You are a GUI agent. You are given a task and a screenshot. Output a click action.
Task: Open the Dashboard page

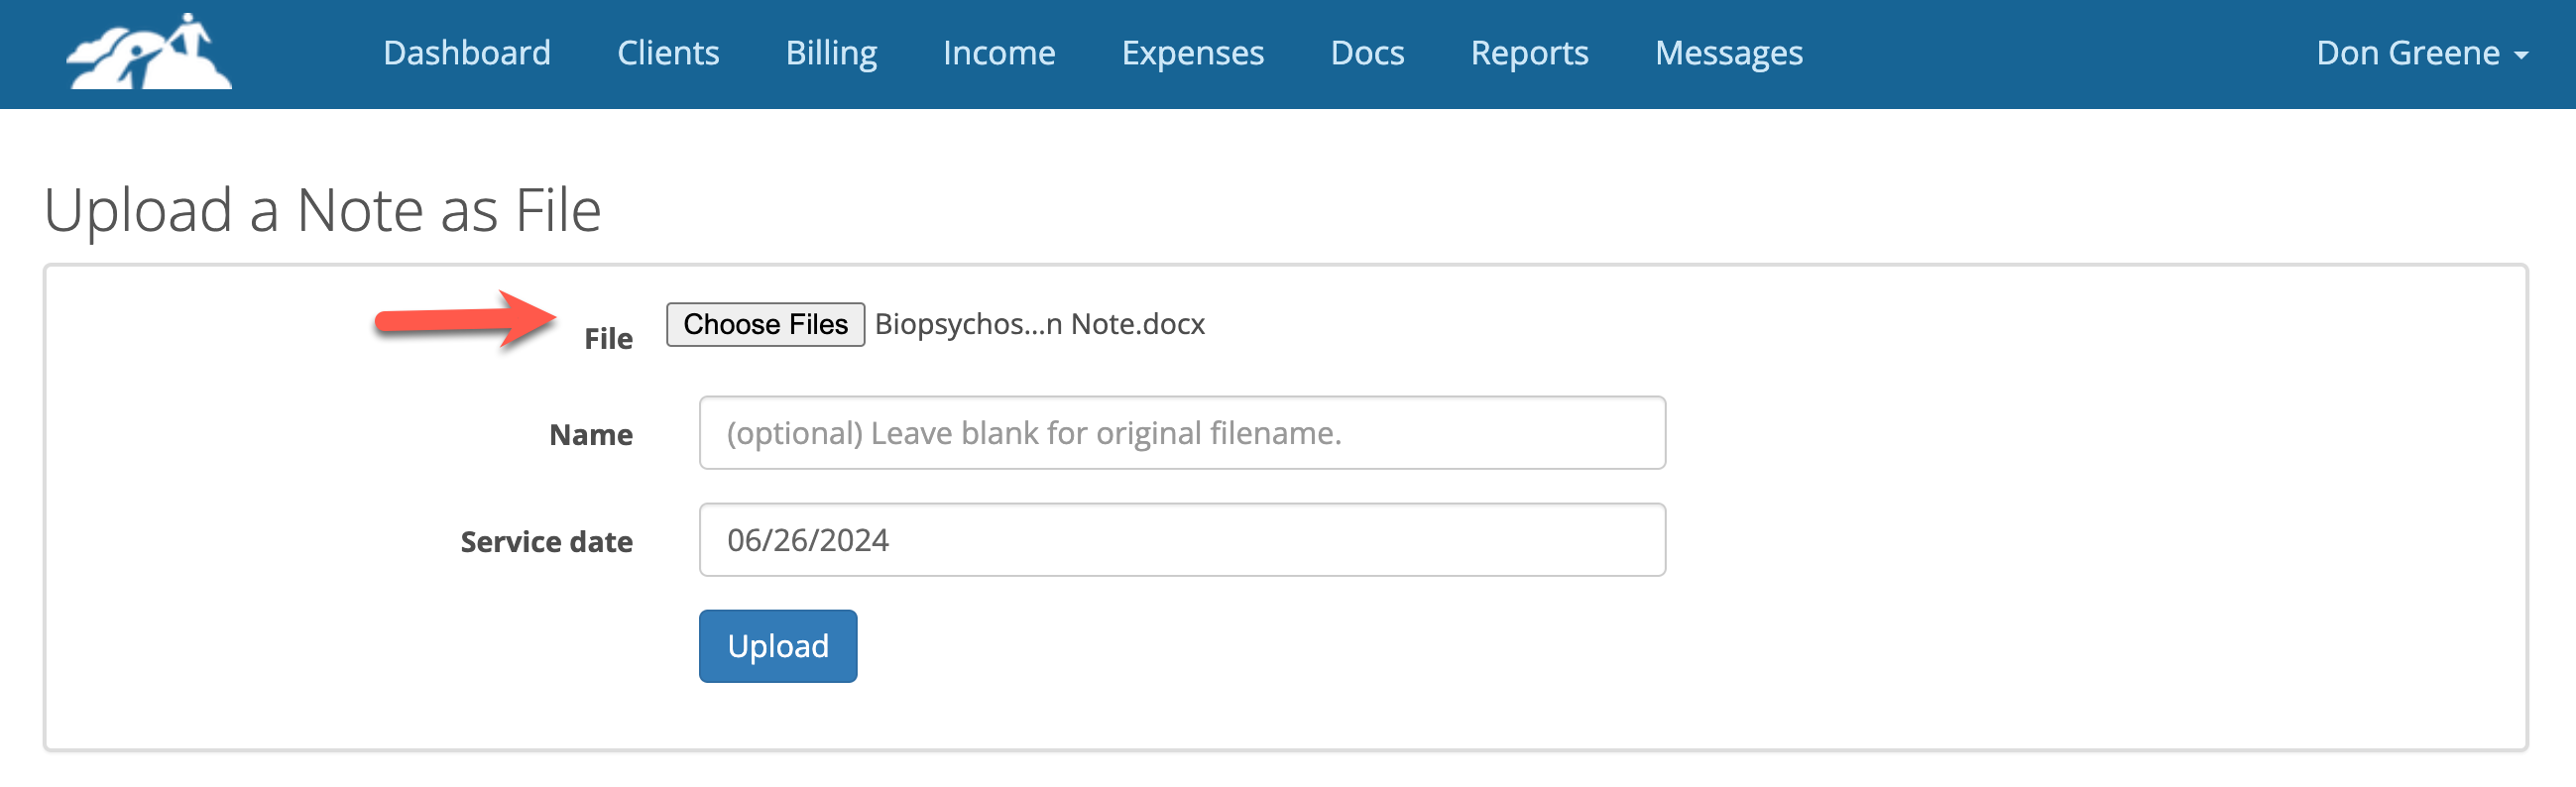466,53
